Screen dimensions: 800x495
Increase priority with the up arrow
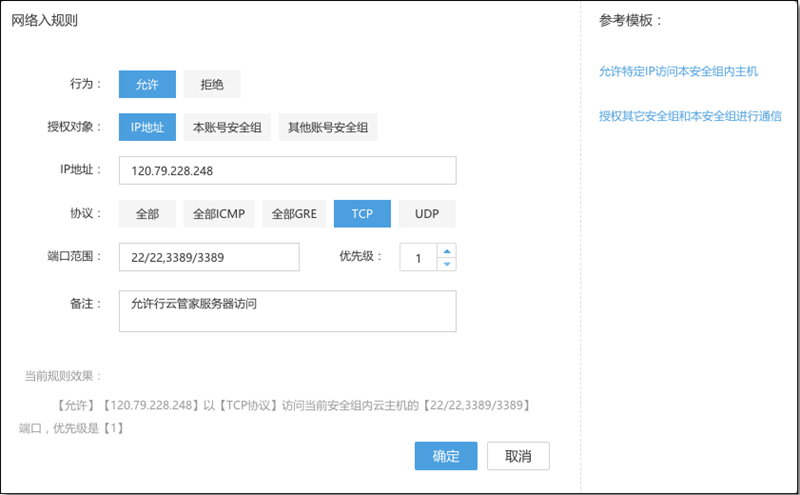446,251
